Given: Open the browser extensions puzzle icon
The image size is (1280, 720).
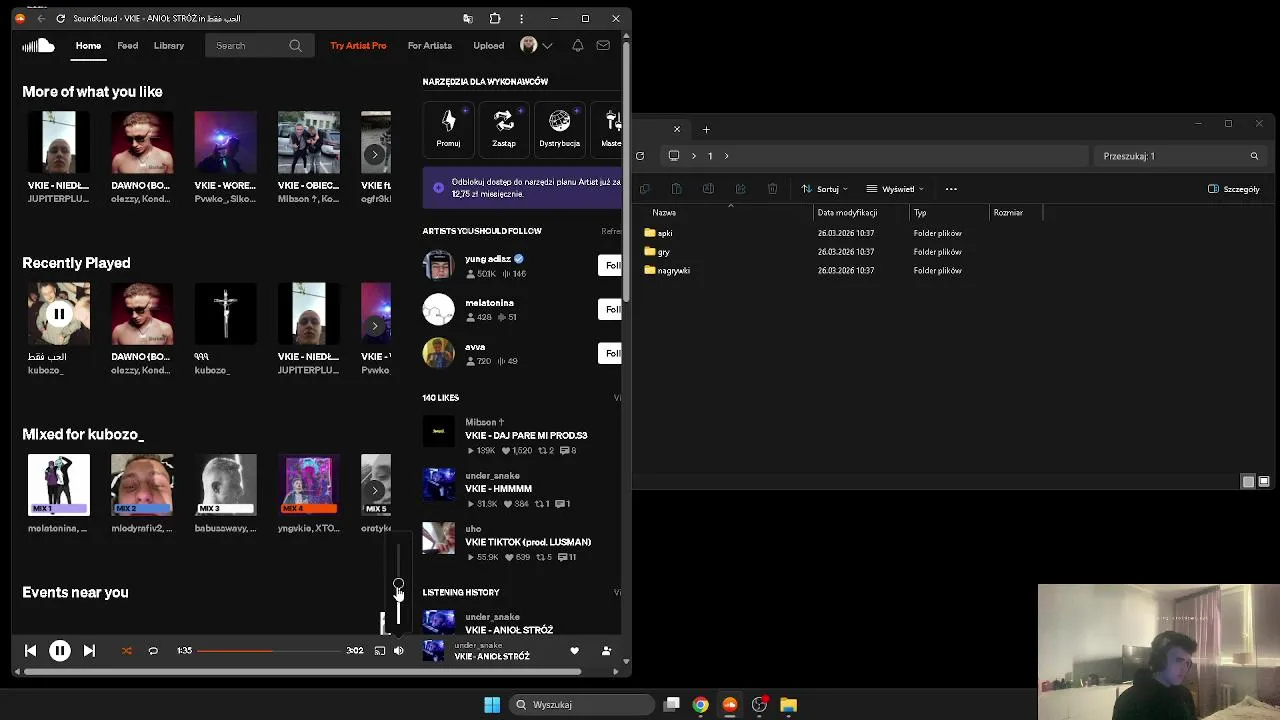Looking at the screenshot, I should (x=494, y=18).
